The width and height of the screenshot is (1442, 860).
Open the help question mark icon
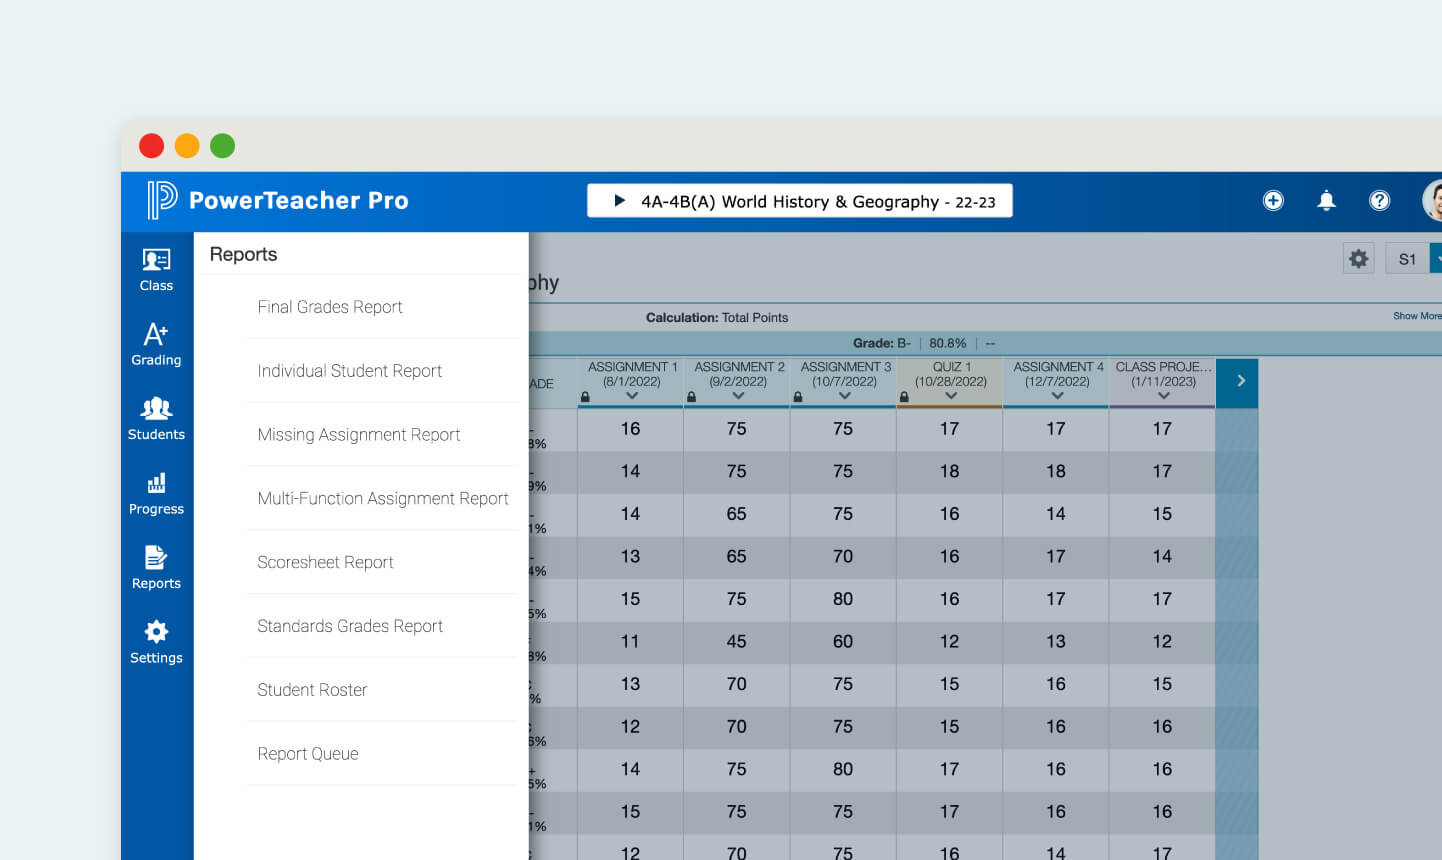[x=1379, y=201]
